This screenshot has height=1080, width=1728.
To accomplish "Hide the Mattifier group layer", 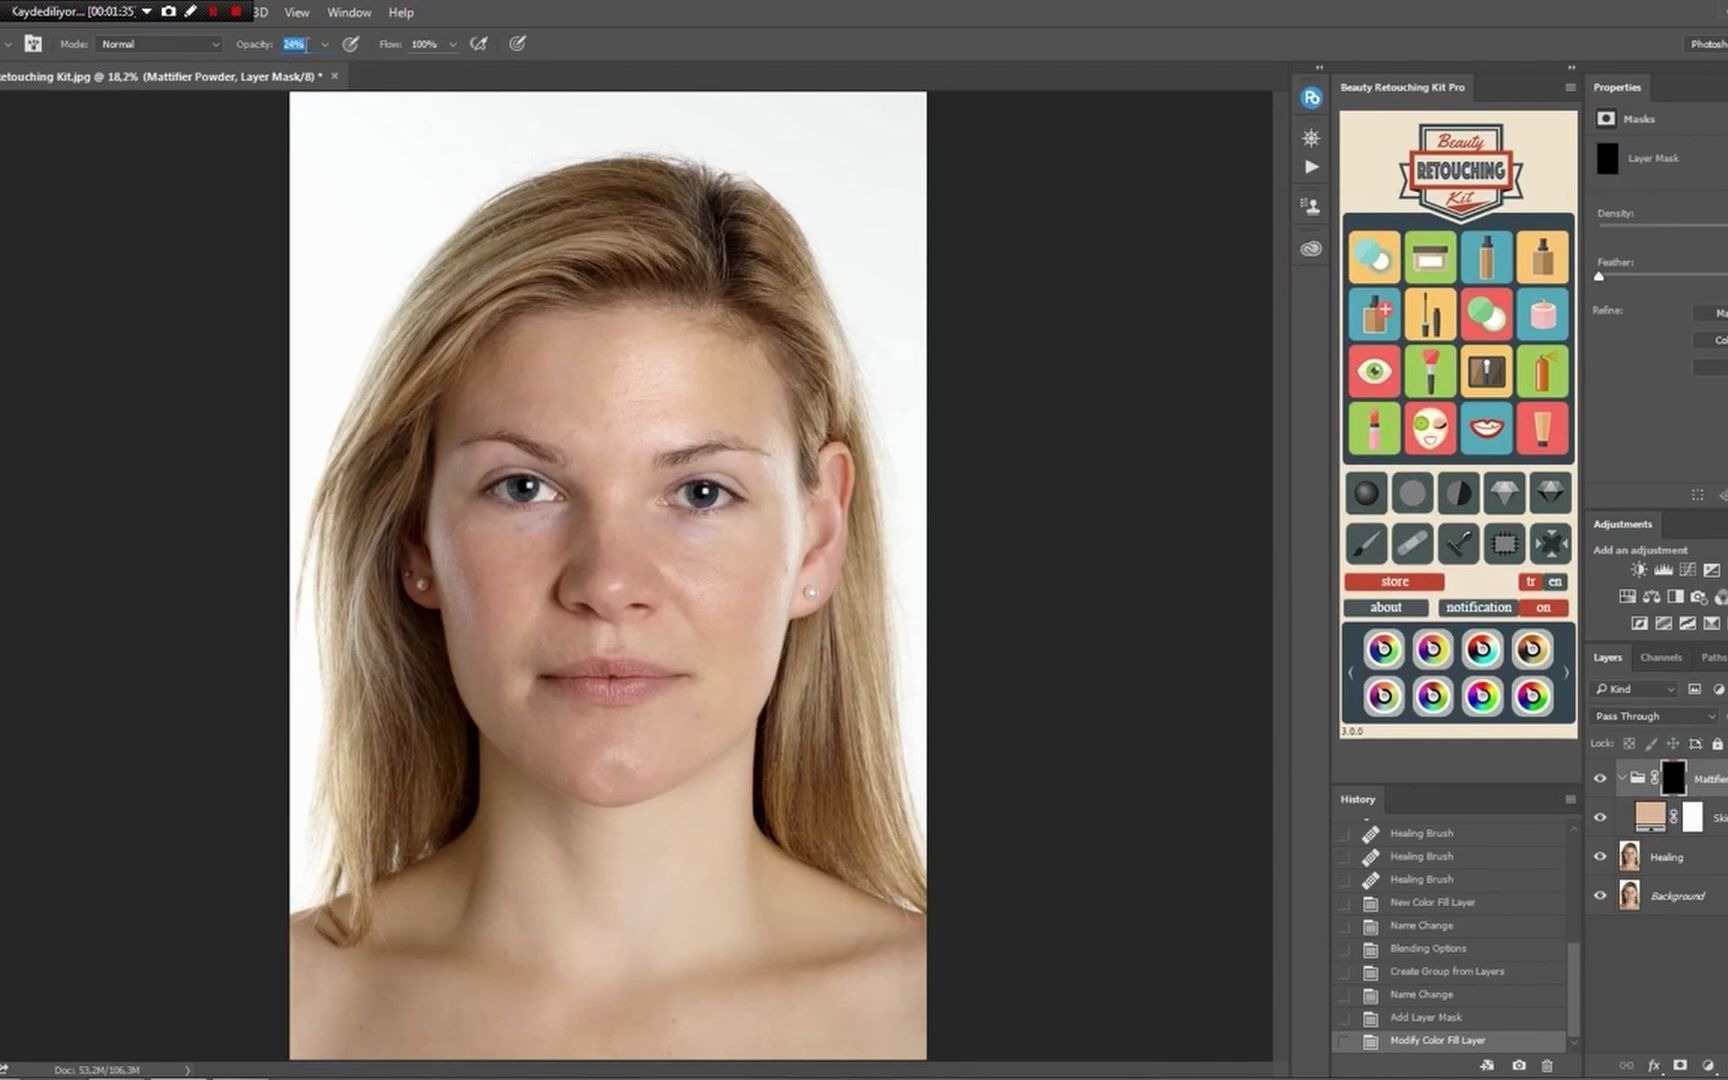I will click(1601, 777).
